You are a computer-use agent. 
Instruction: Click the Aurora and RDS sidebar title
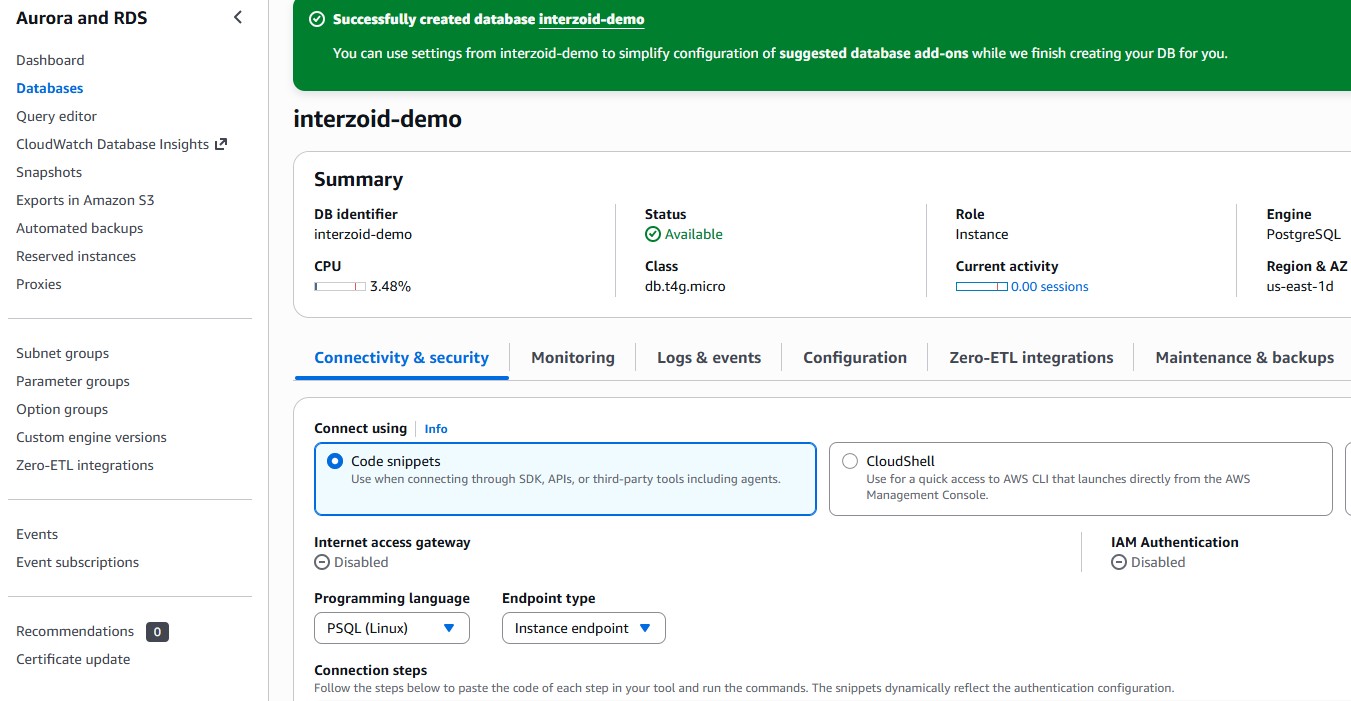(x=82, y=17)
